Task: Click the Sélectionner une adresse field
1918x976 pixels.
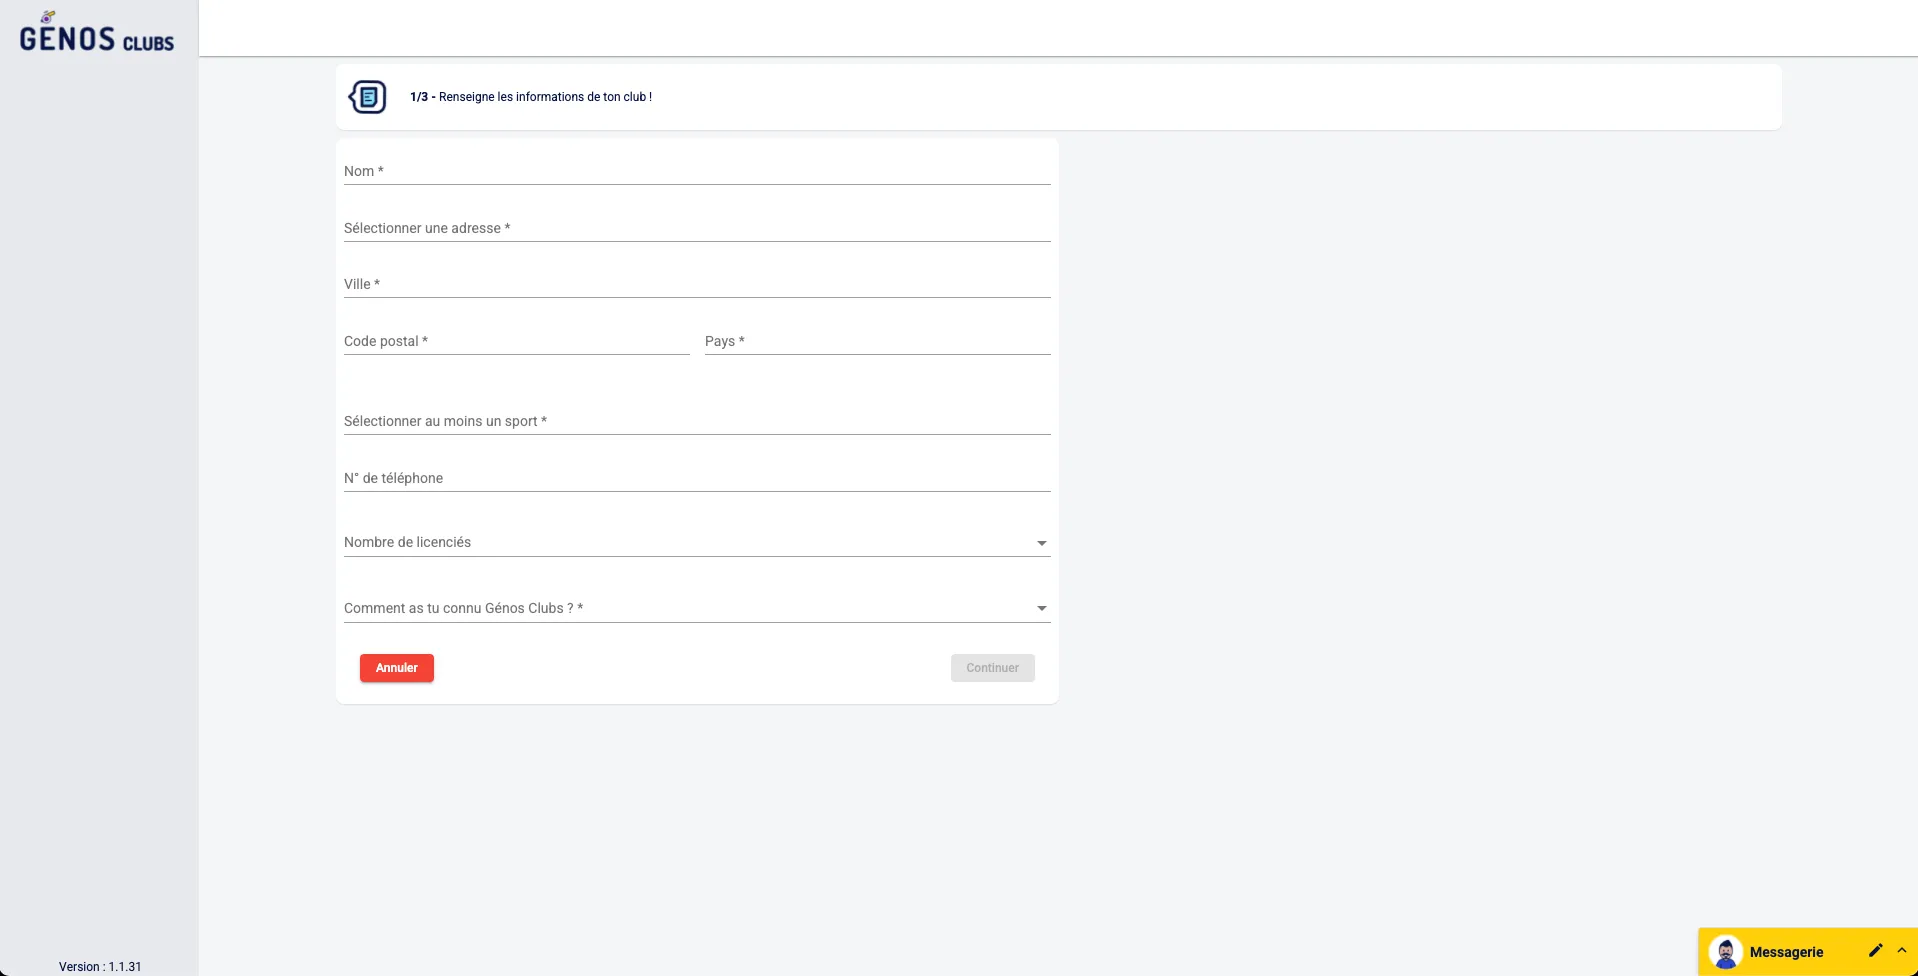Action: [x=696, y=228]
